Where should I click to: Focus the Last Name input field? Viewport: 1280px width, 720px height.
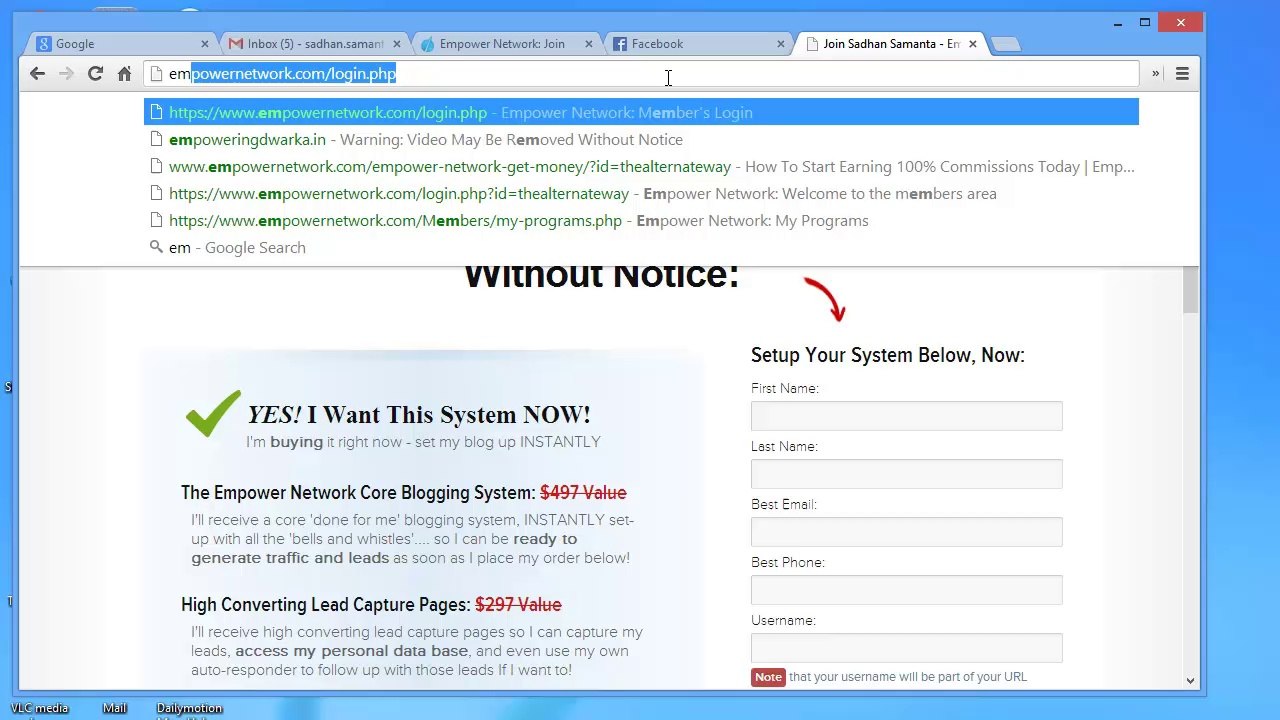[906, 474]
